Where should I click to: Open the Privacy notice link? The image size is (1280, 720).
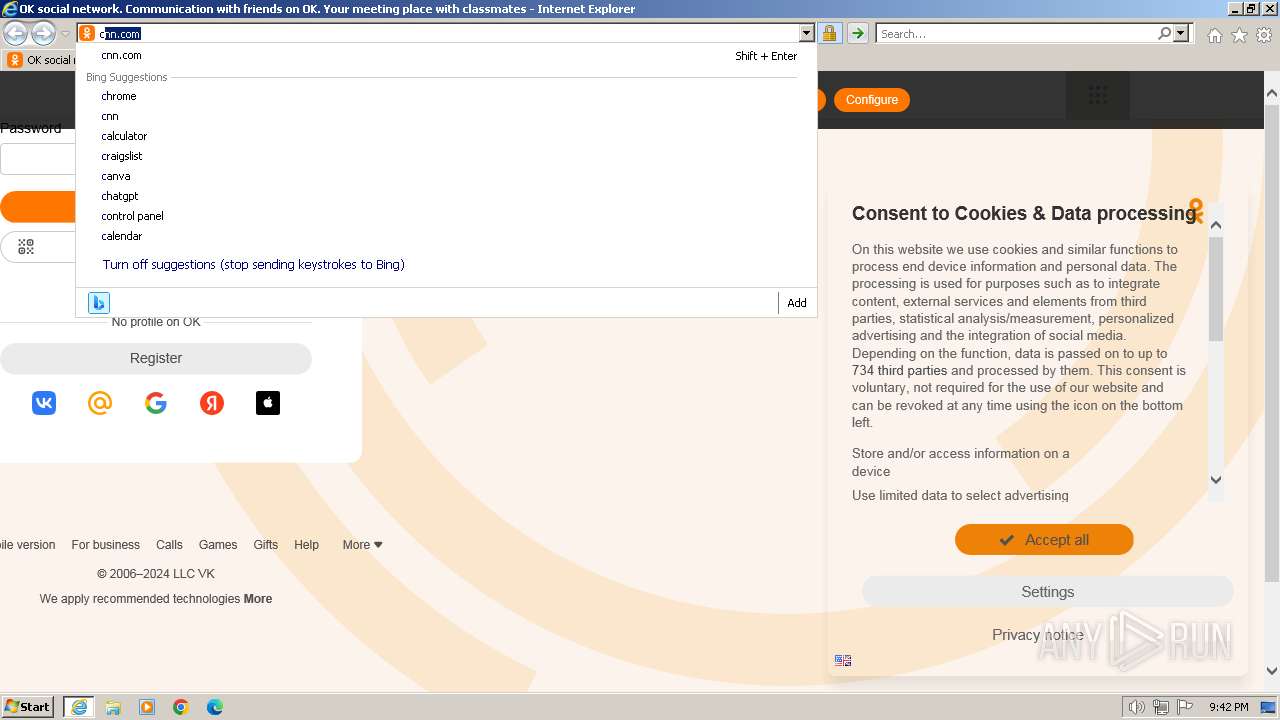(x=1038, y=635)
